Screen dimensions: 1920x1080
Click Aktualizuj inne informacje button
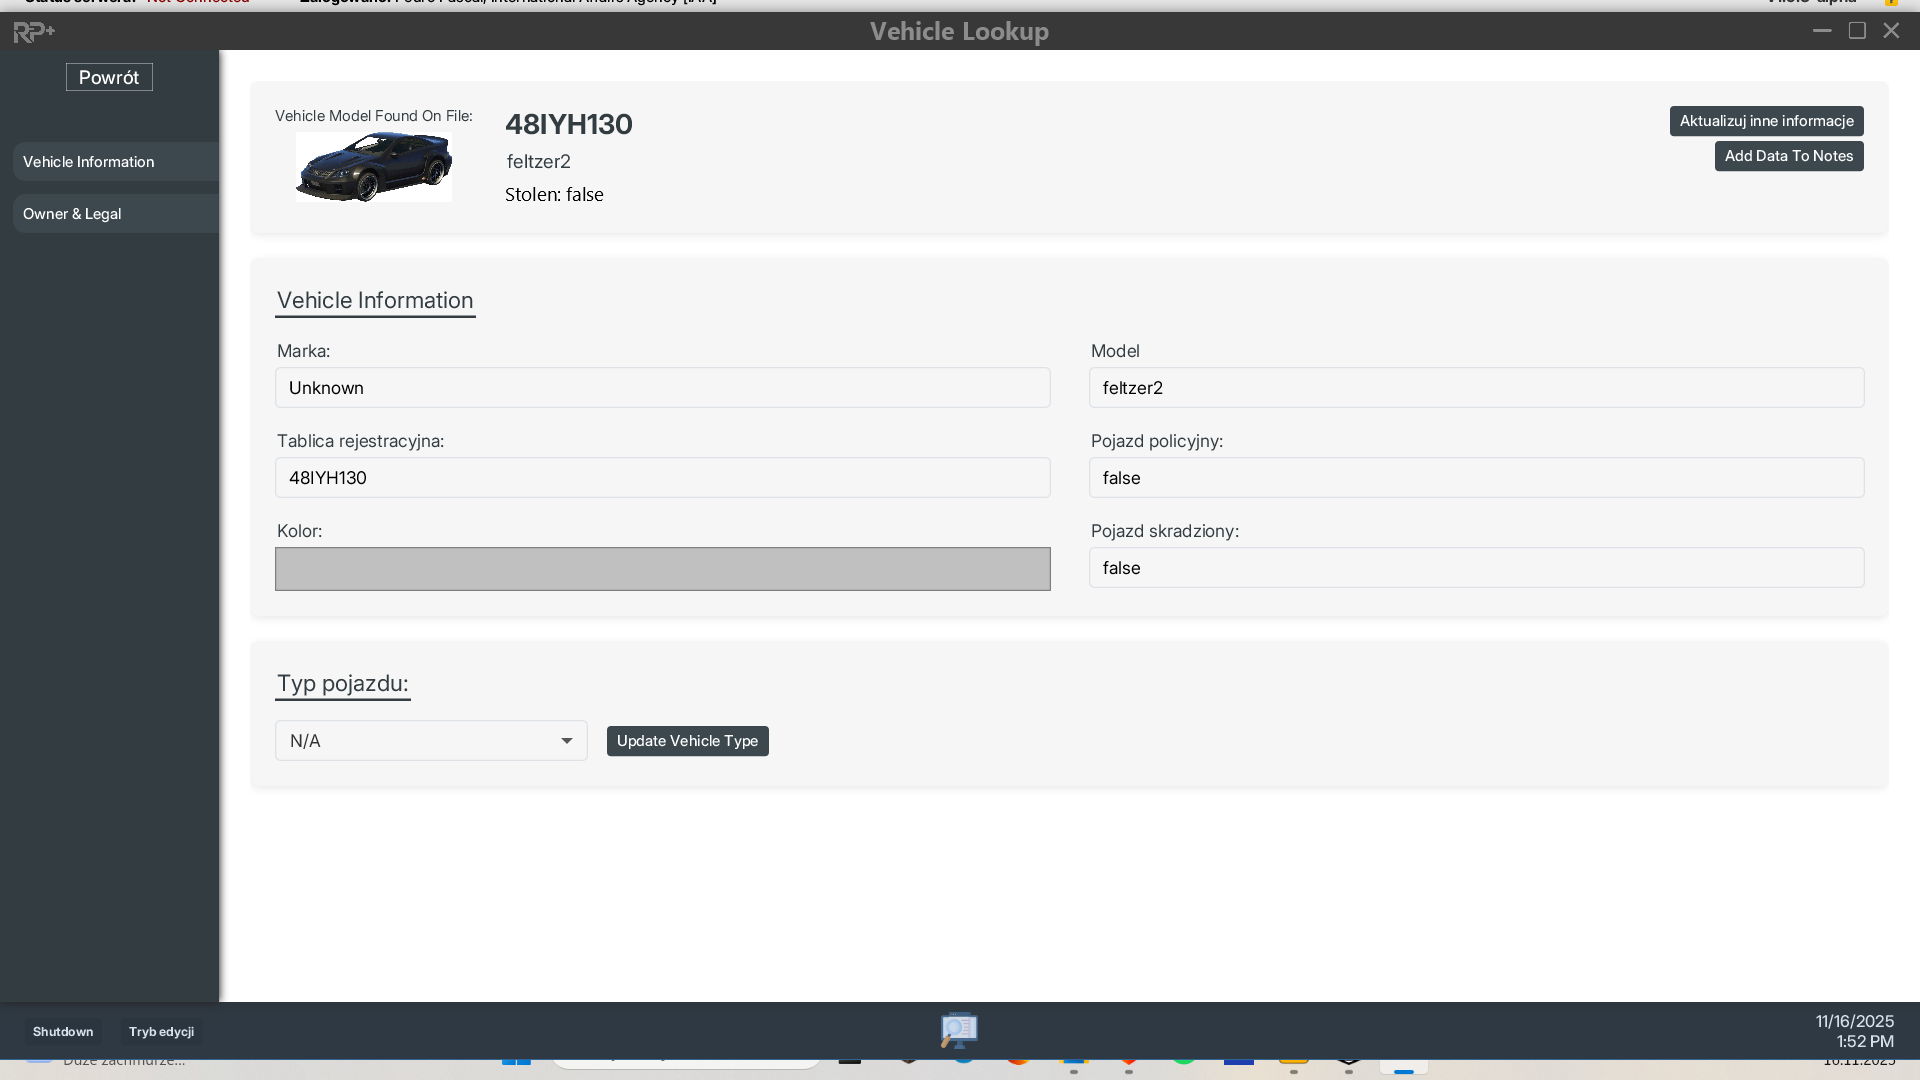point(1766,121)
